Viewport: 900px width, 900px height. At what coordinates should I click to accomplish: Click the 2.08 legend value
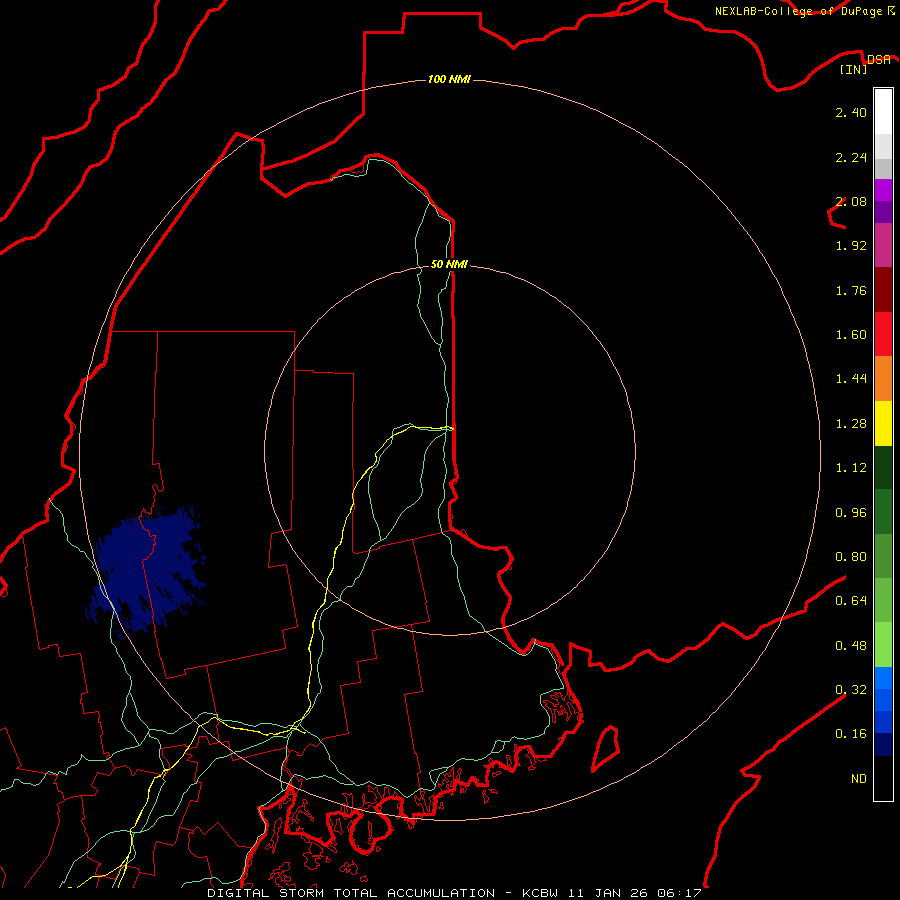(851, 201)
